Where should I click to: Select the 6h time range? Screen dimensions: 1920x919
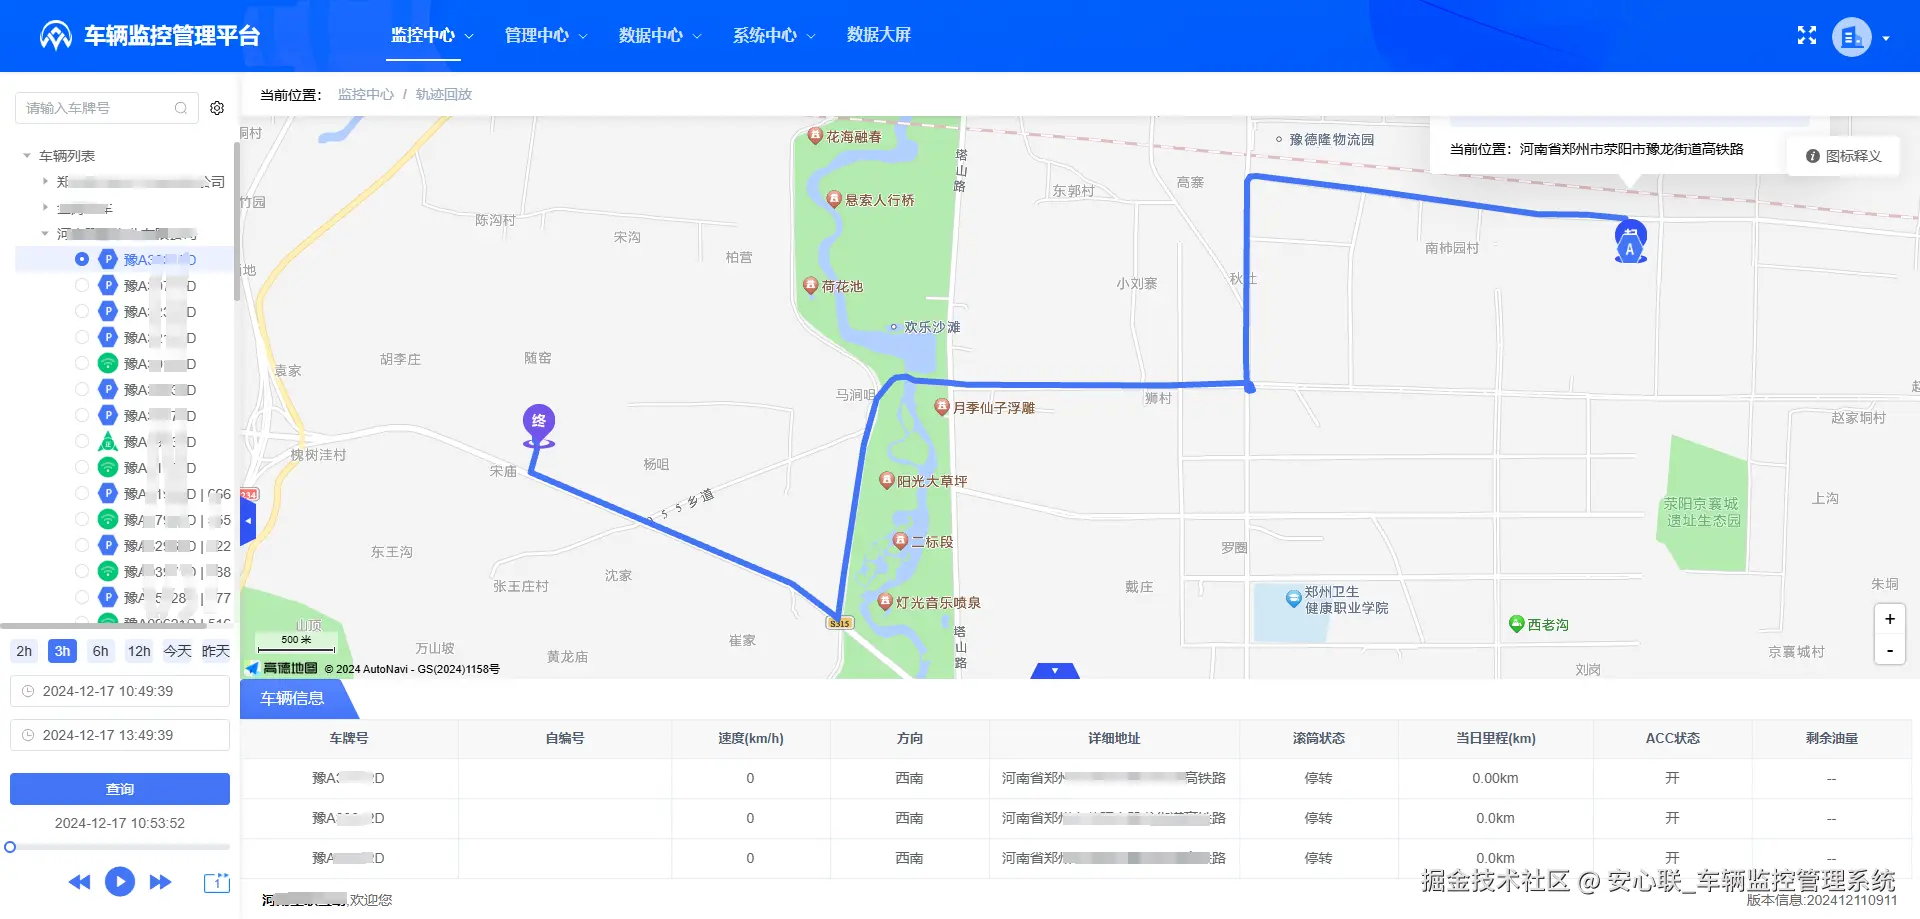coord(101,651)
